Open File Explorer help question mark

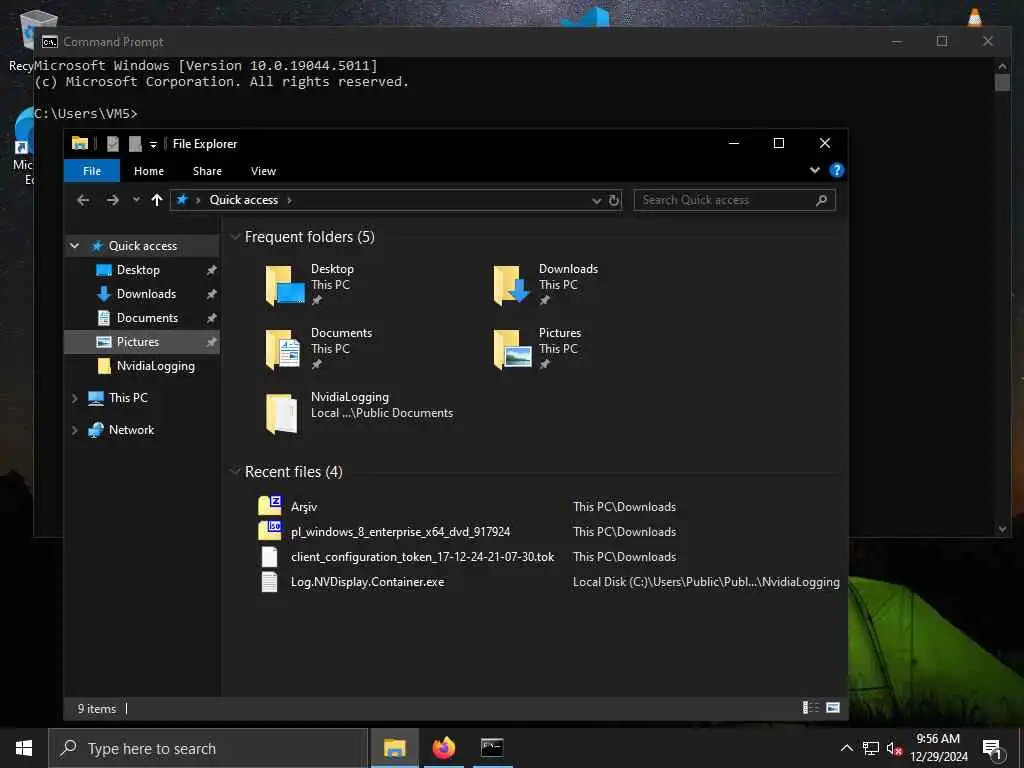[837, 170]
